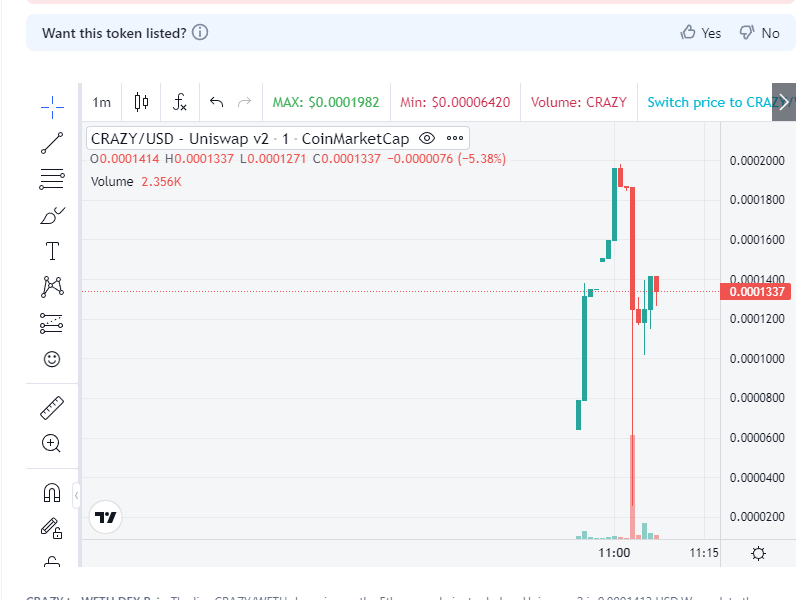
Task: Select the crosshair cursor tool
Action: click(x=52, y=107)
